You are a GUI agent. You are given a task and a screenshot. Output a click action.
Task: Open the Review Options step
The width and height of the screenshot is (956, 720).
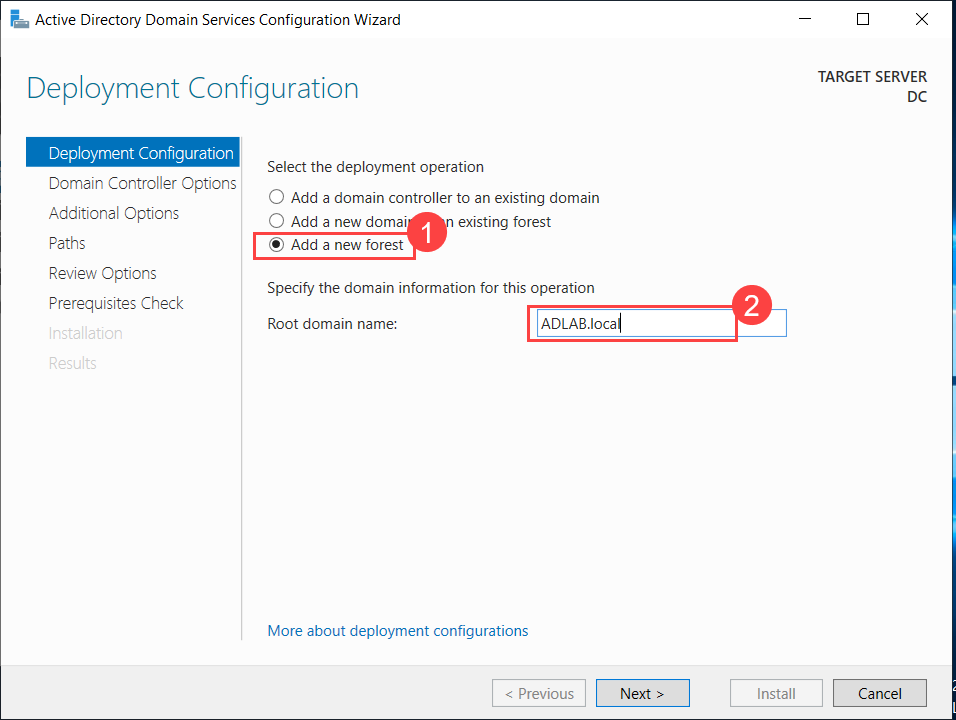[102, 273]
